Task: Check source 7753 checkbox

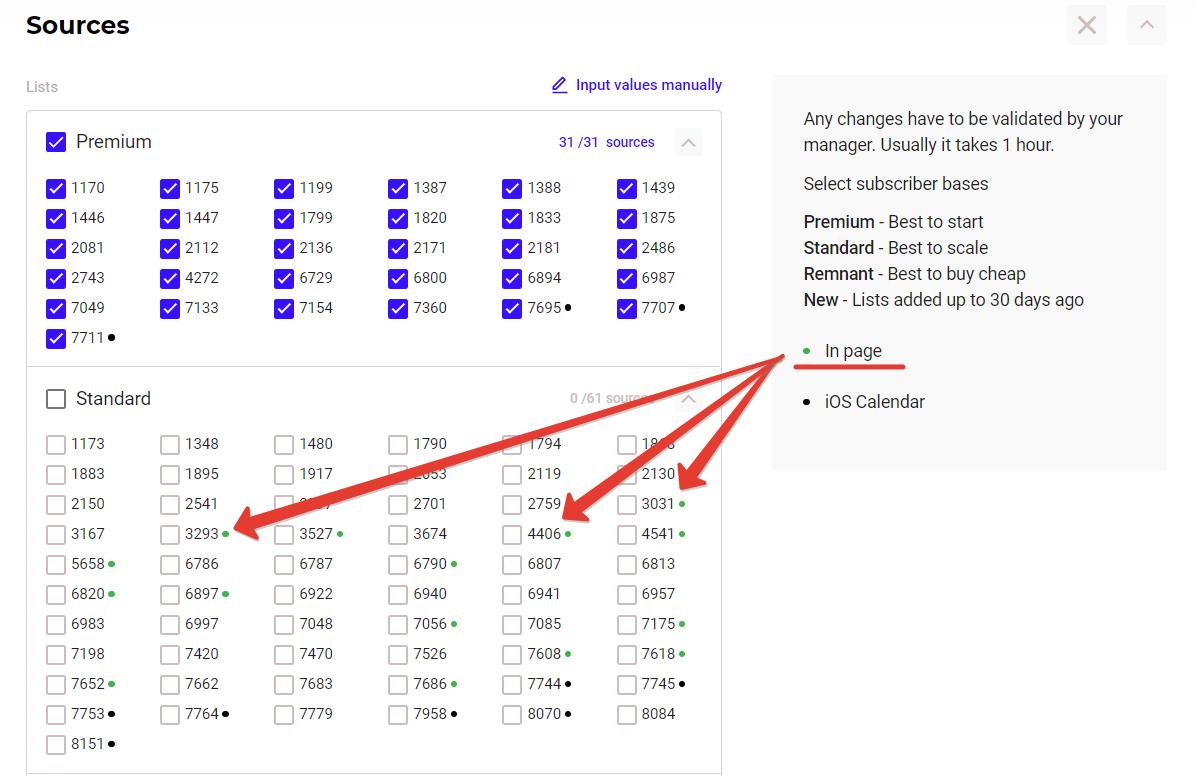Action: coord(56,715)
